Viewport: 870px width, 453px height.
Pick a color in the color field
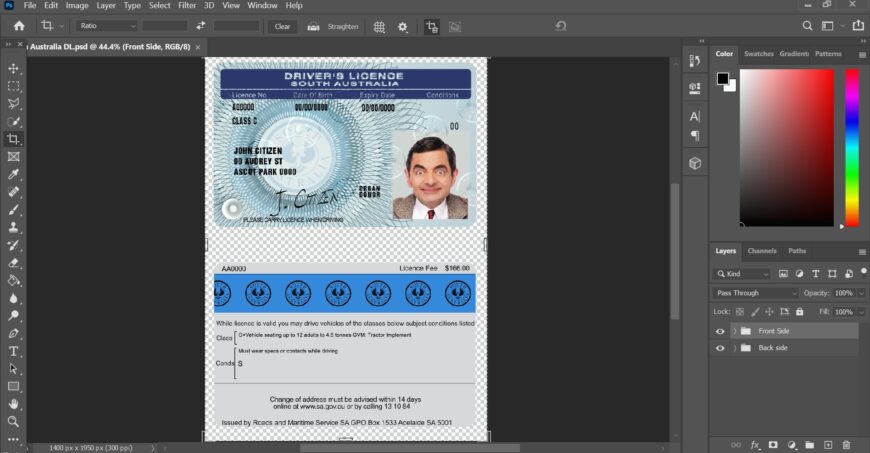click(x=787, y=148)
